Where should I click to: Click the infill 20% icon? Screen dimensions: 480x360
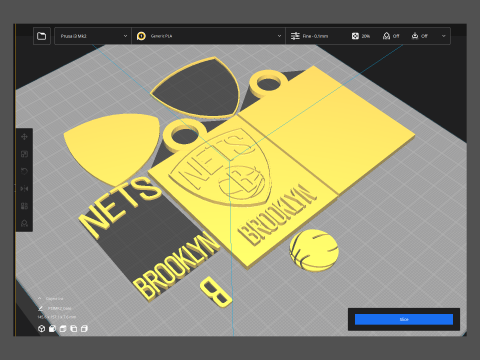(355, 36)
